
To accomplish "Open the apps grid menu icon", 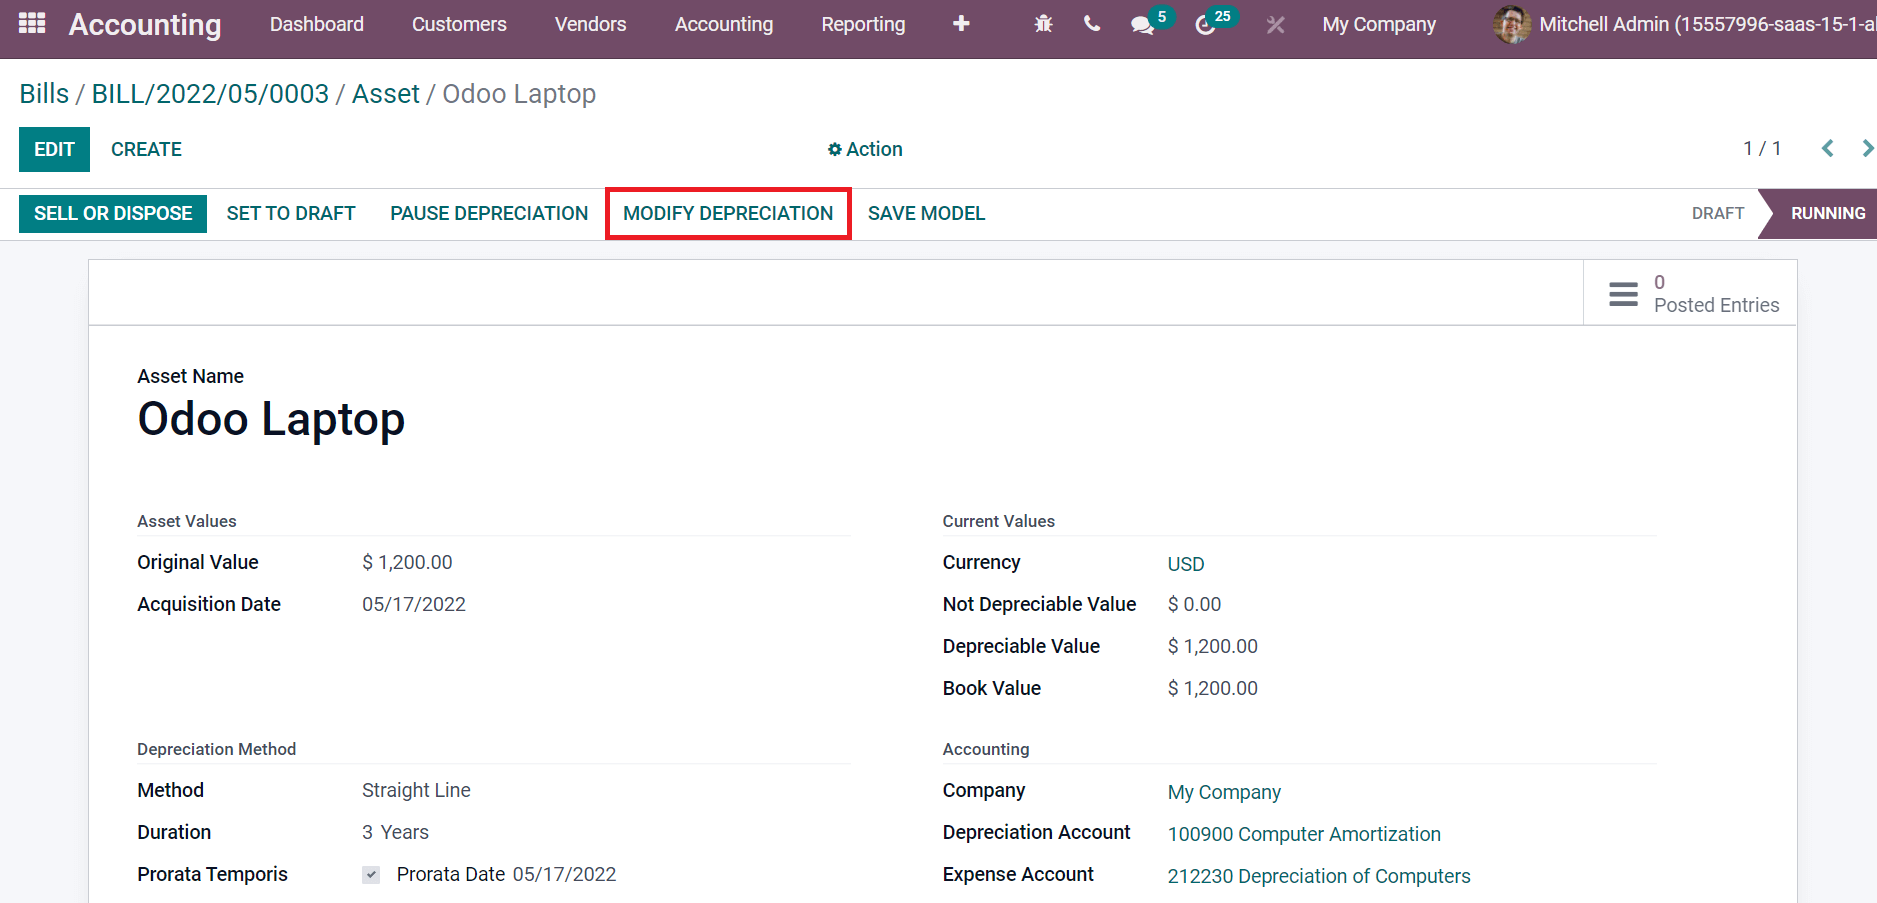I will 32,23.
